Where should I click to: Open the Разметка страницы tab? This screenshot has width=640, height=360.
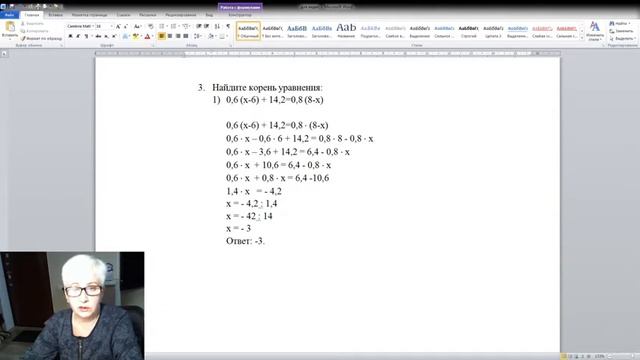(x=89, y=15)
